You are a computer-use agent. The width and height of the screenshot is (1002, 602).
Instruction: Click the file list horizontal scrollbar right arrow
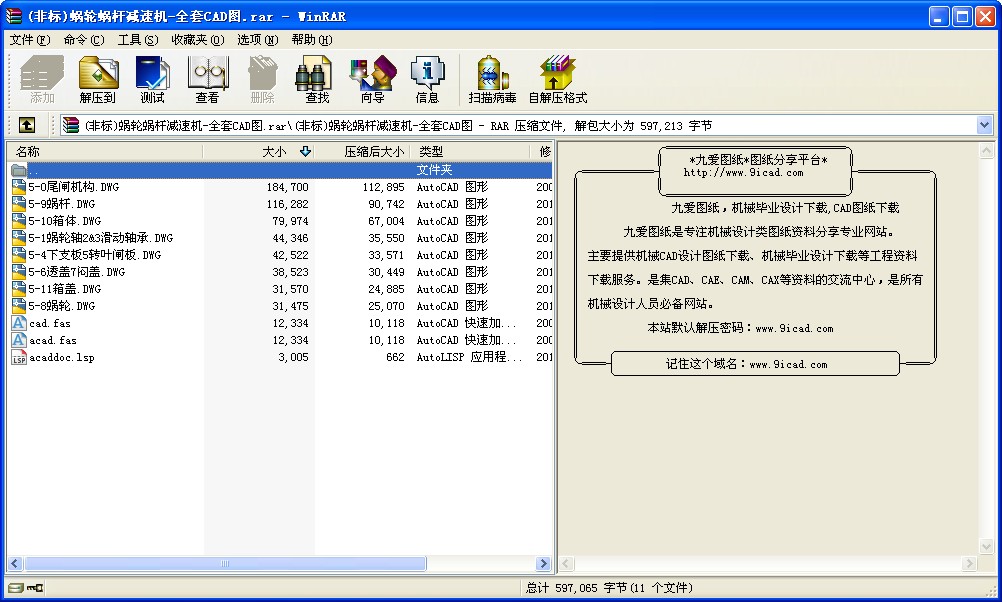click(544, 564)
